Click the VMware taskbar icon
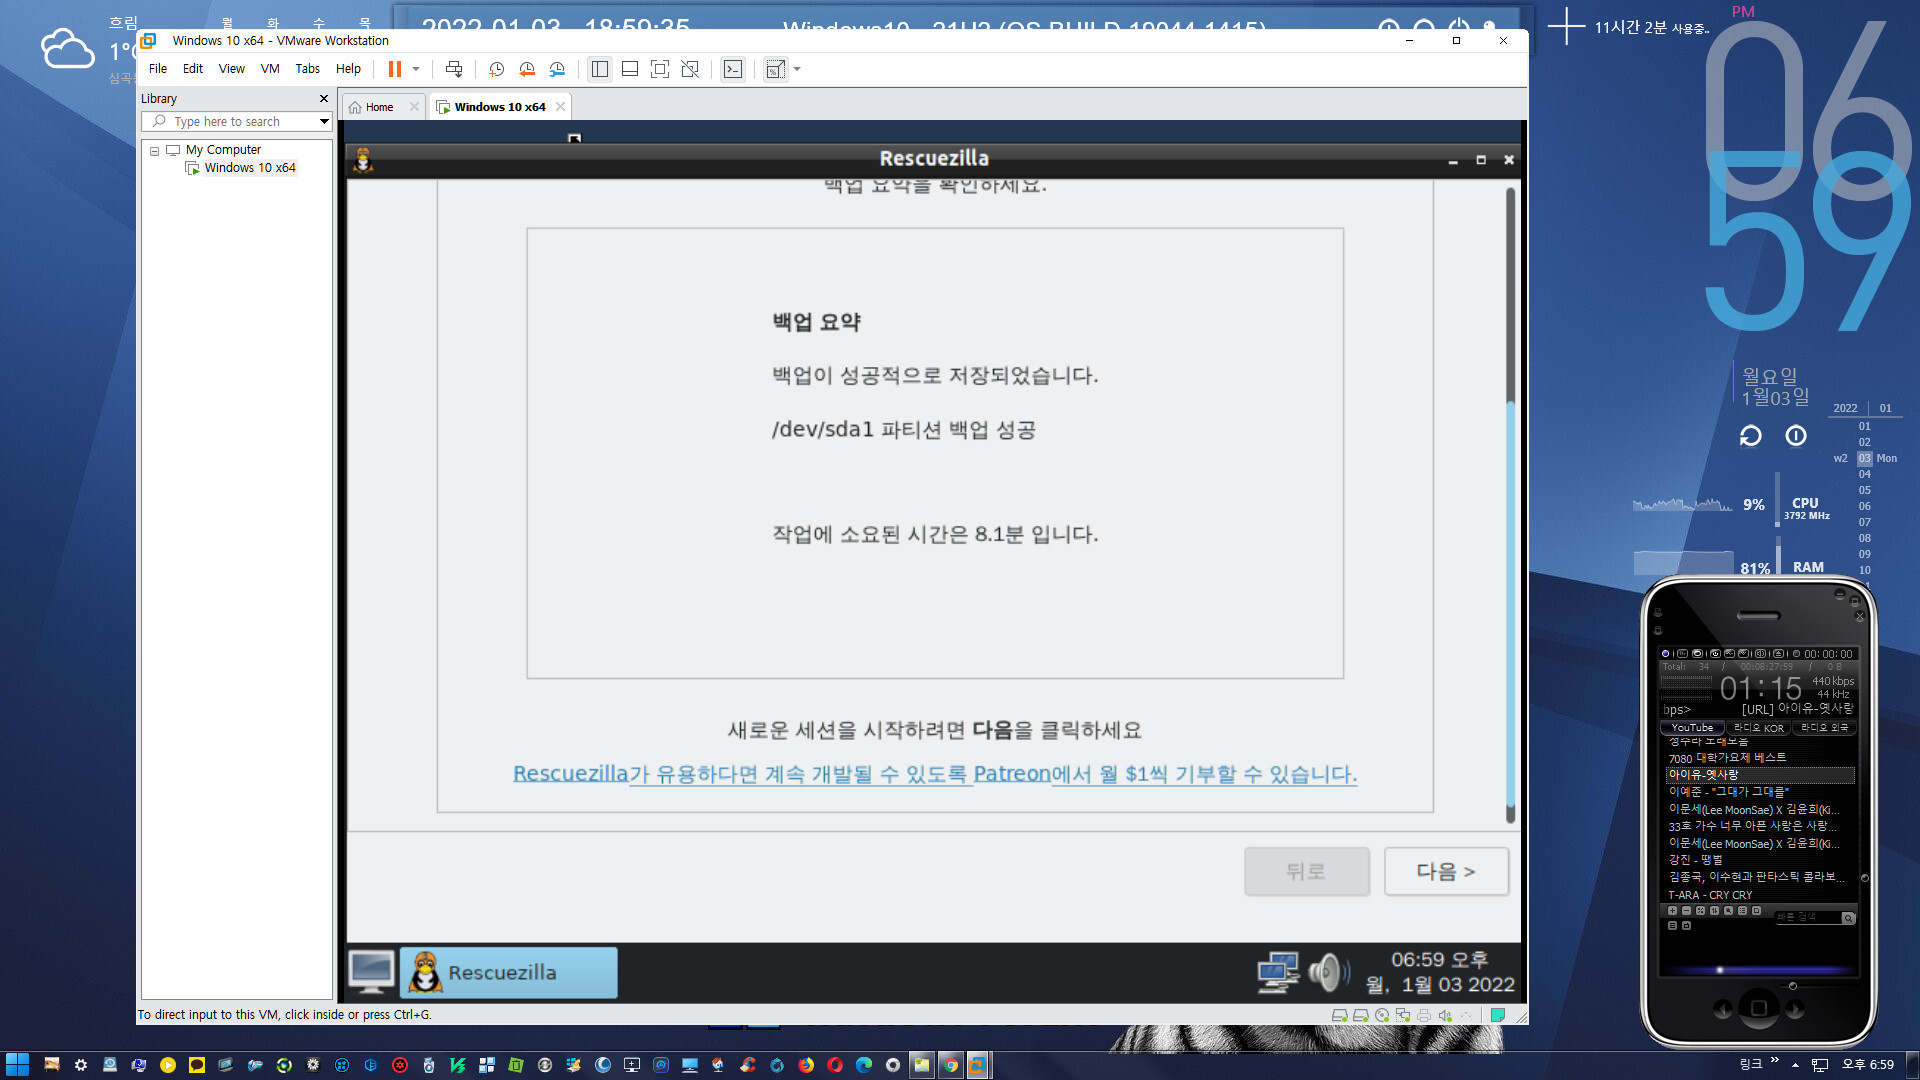This screenshot has width=1920, height=1080. 977,1065
